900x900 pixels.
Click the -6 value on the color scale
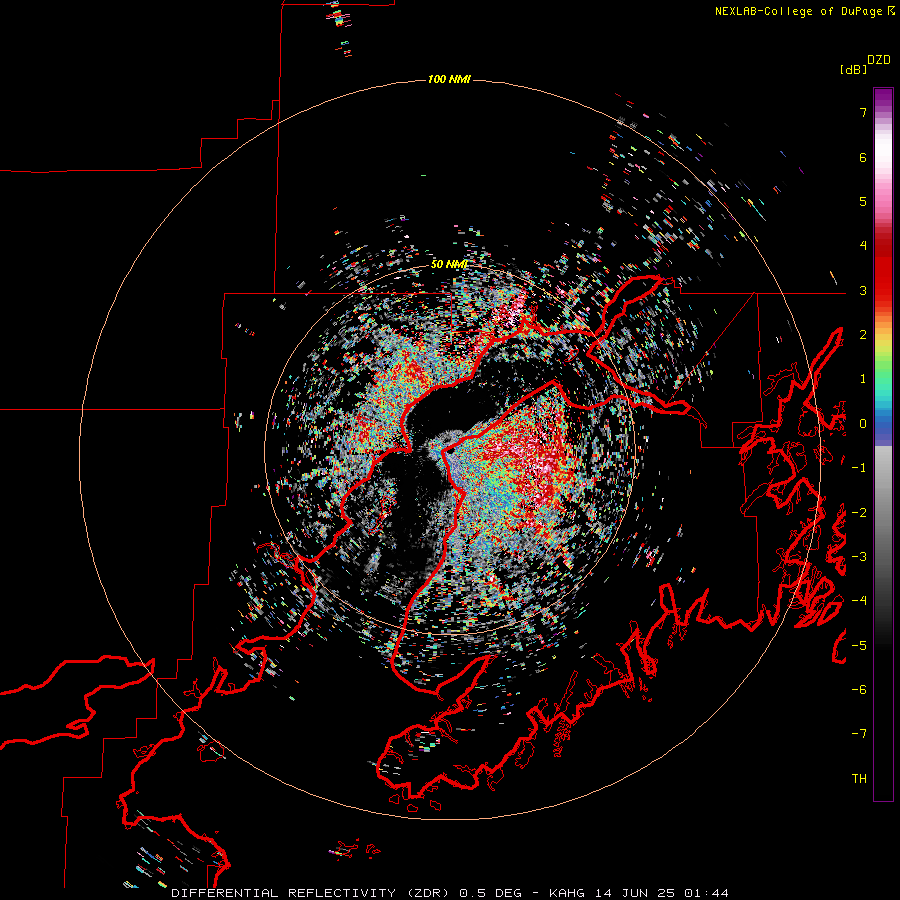[859, 689]
